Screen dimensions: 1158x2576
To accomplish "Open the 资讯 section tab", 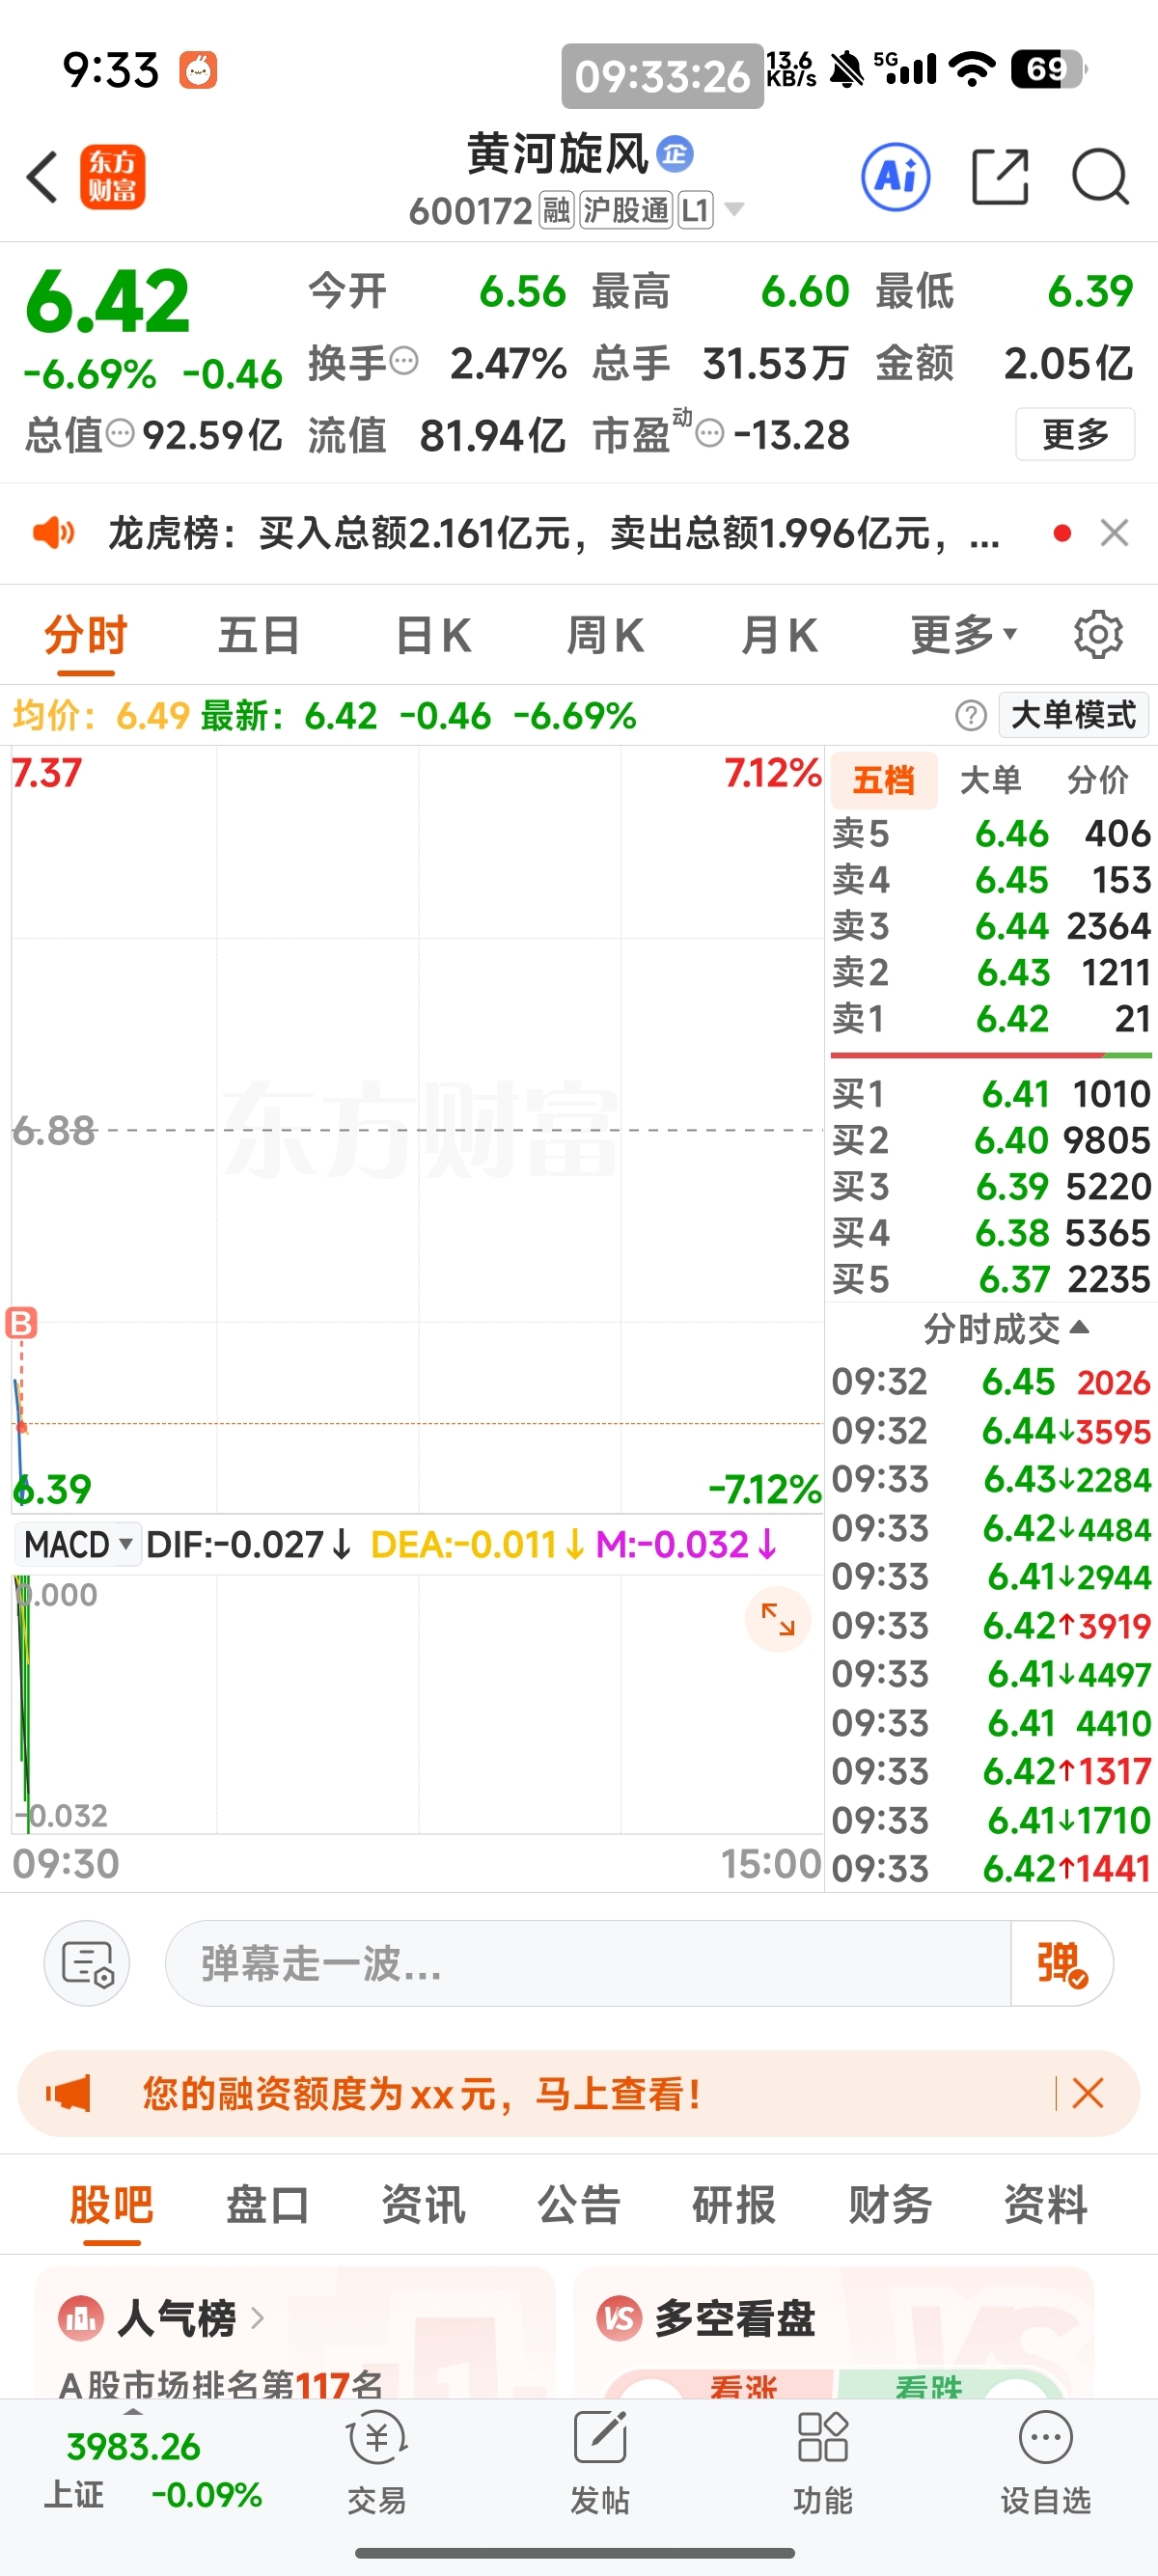I will pos(423,2204).
